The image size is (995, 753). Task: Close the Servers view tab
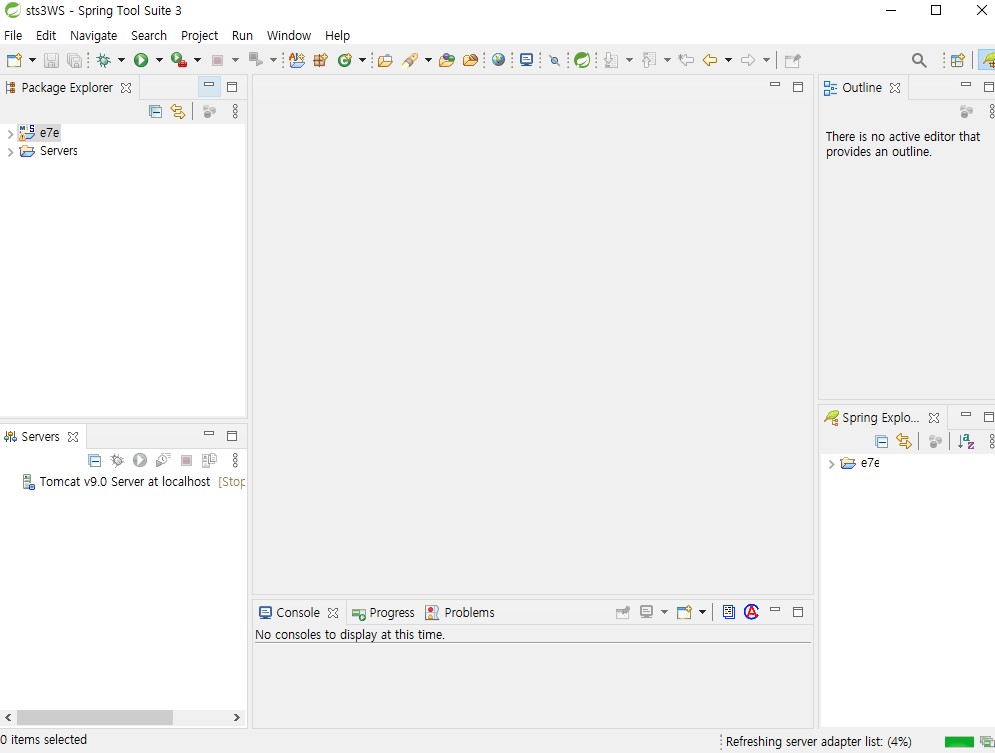[x=73, y=437]
